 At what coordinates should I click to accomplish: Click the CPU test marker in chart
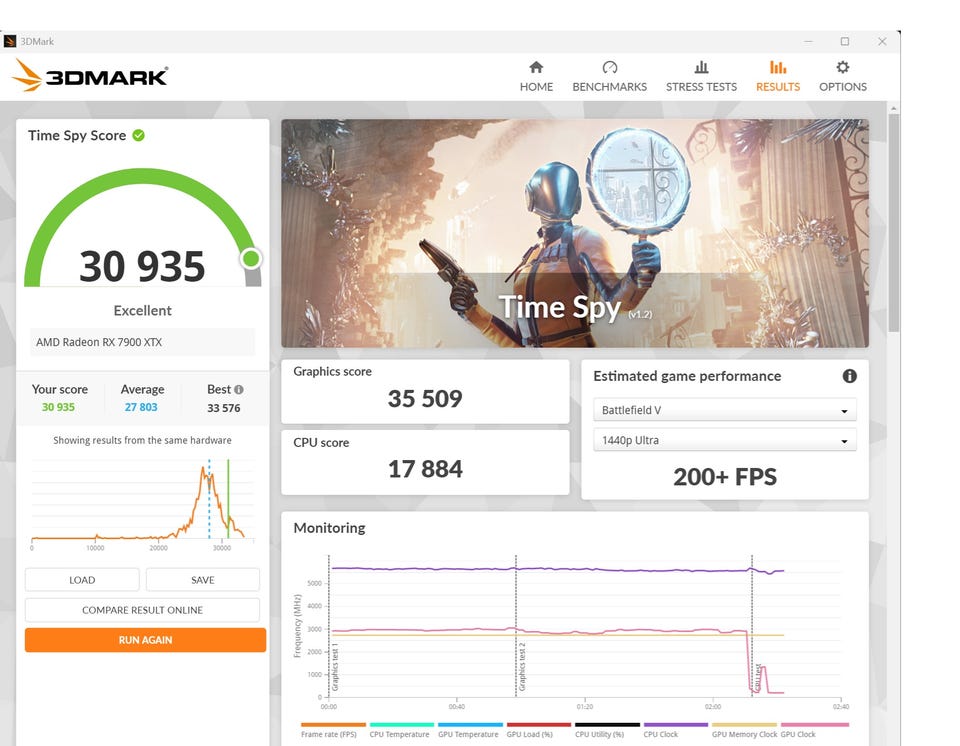(x=756, y=677)
